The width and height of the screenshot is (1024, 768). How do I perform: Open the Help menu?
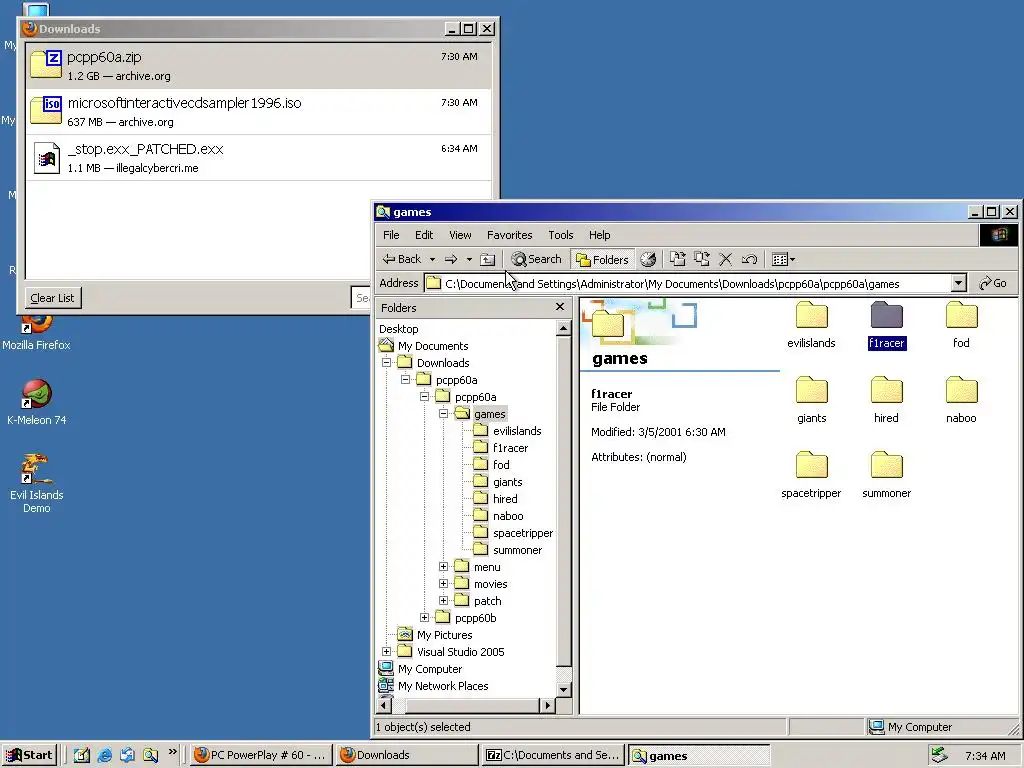(600, 235)
